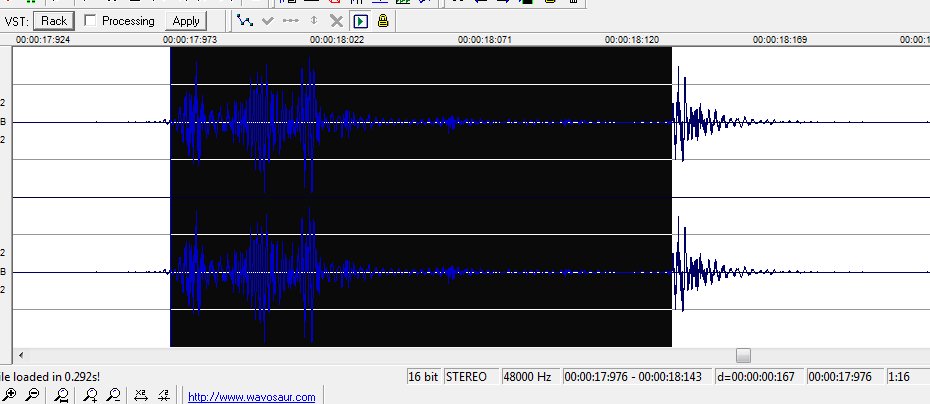Click the magnifier with small plus icon
Viewport: 930px width, 404px height.
click(90, 395)
